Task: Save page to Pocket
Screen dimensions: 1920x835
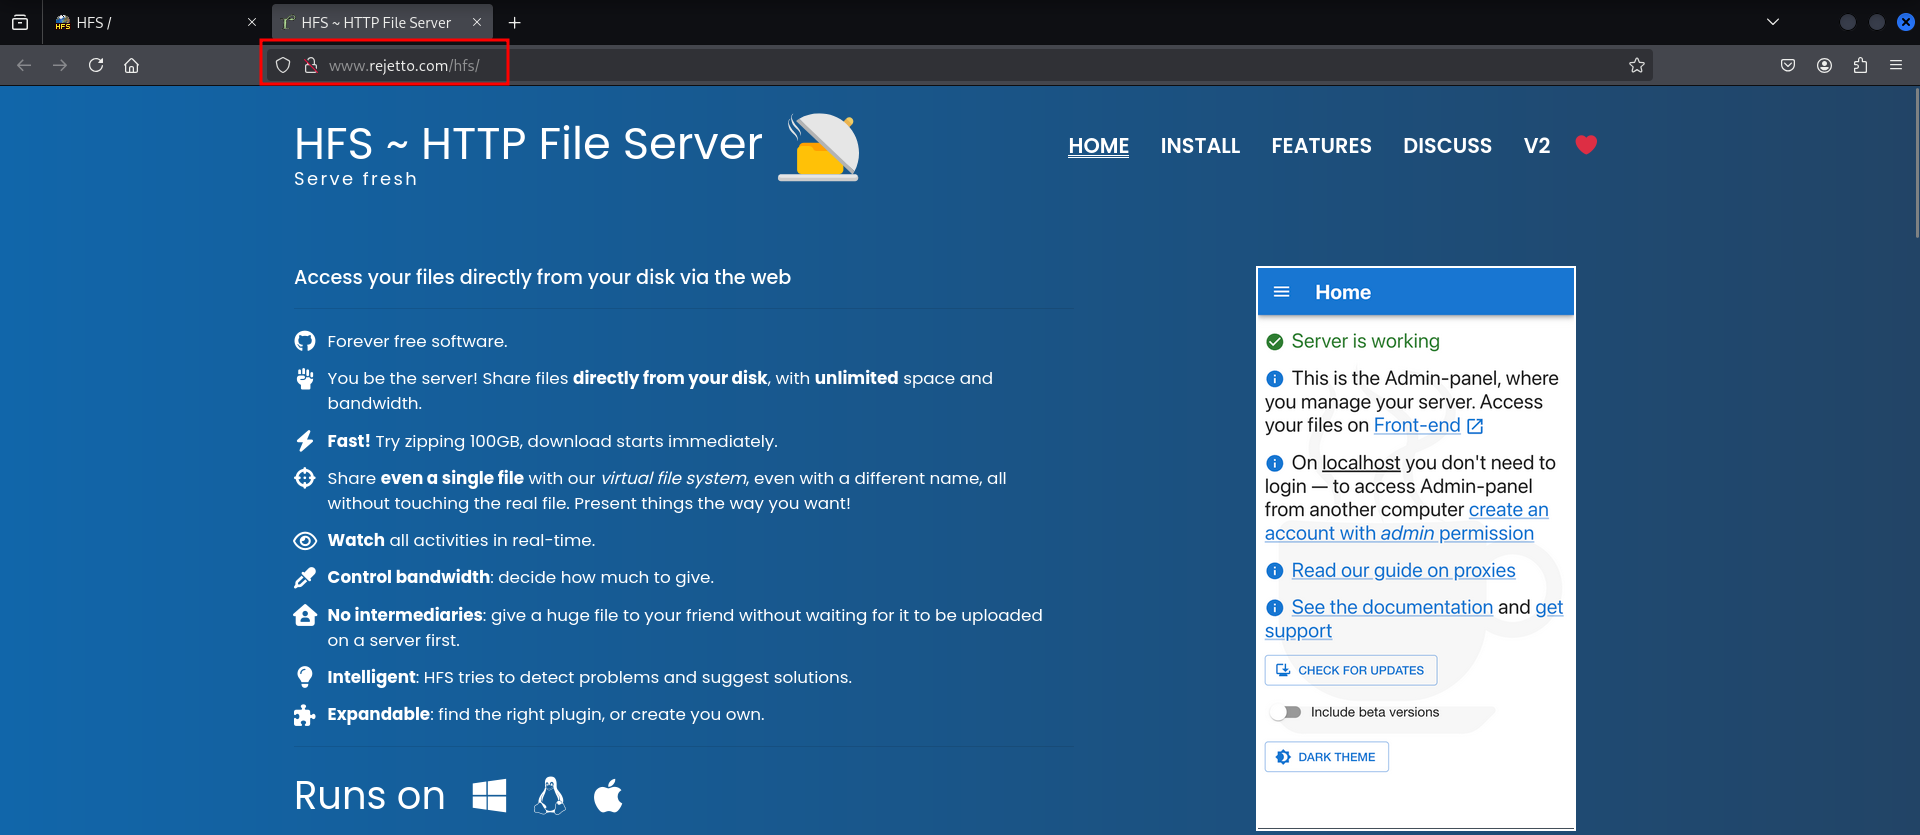Action: coord(1788,65)
